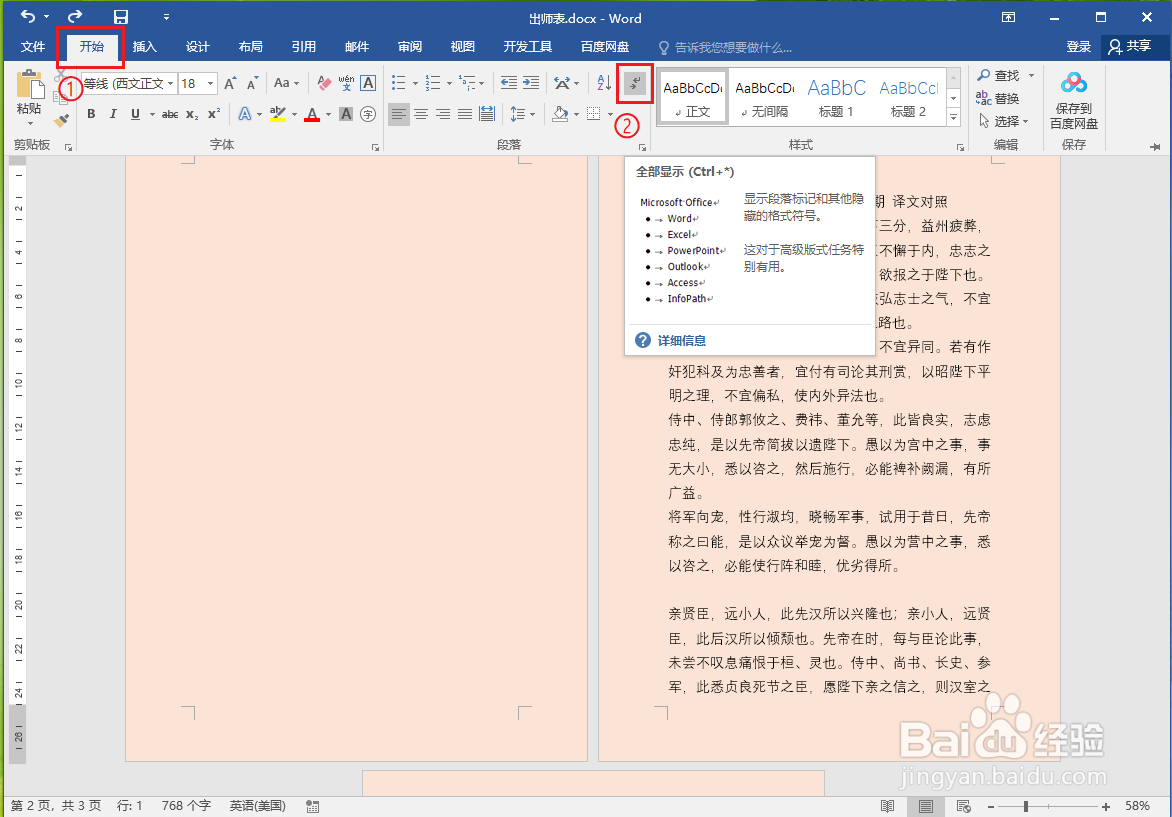Apply Bold formatting to text

point(90,114)
